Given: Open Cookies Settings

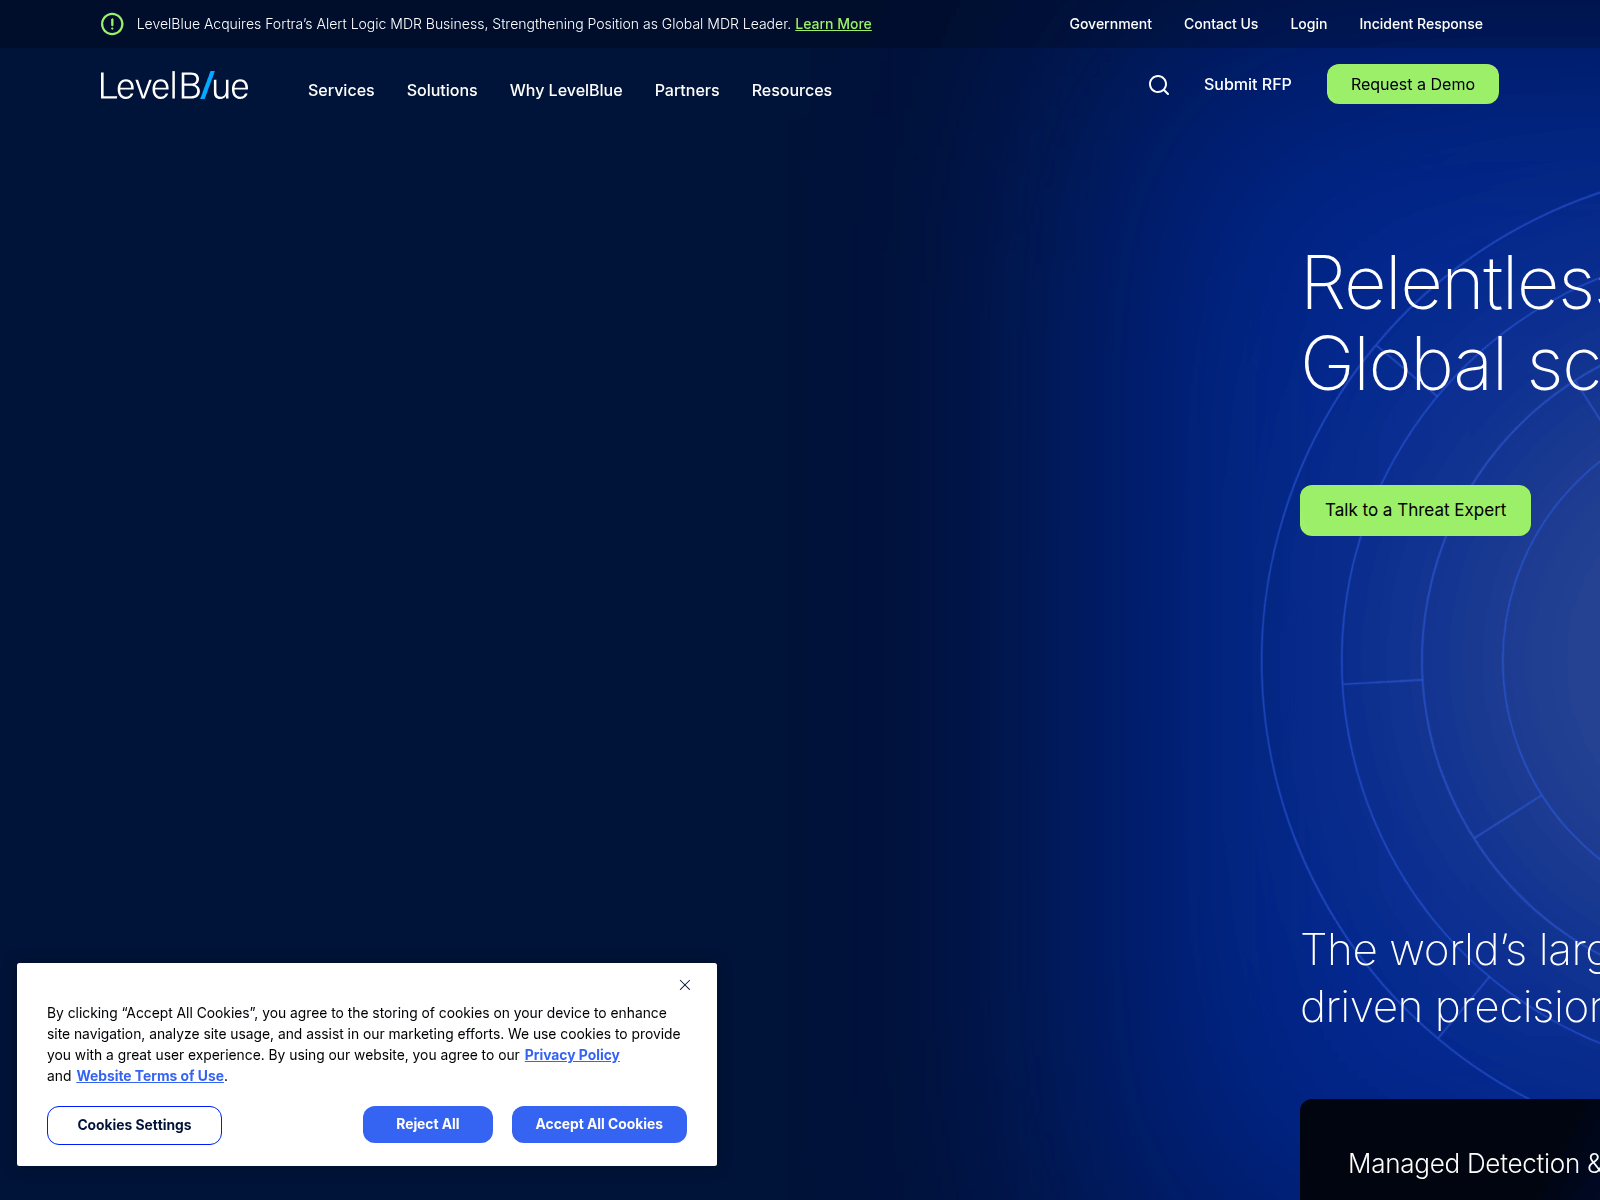Looking at the screenshot, I should [x=134, y=1125].
